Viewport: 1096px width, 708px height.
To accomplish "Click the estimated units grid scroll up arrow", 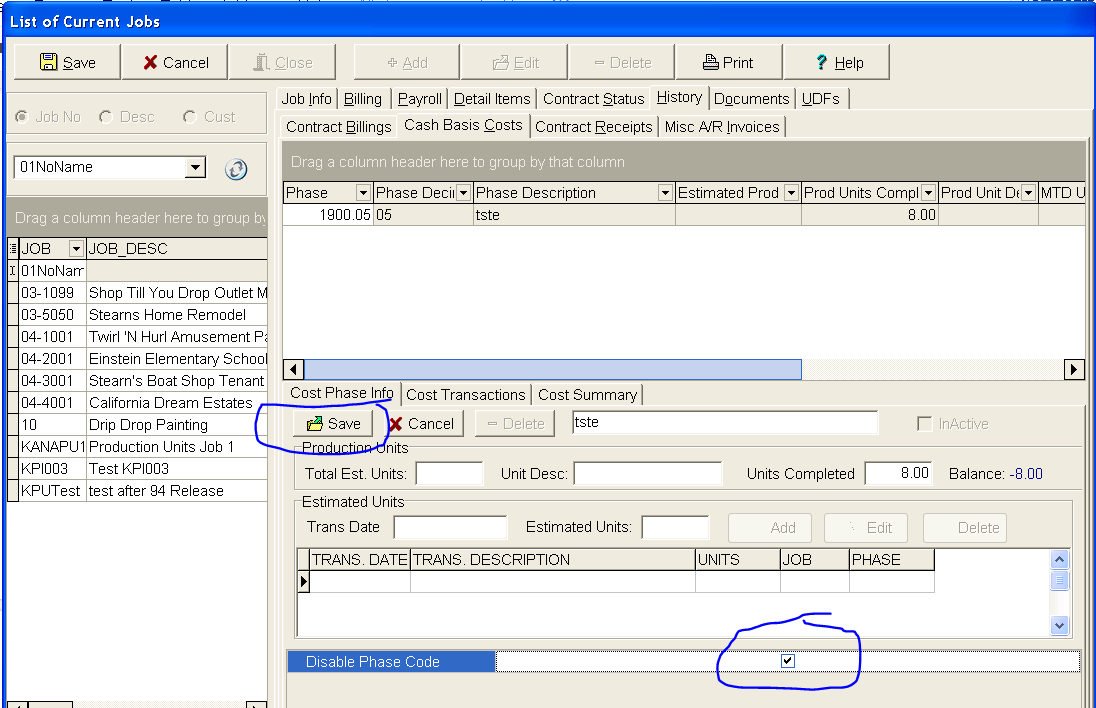I will coord(1060,559).
